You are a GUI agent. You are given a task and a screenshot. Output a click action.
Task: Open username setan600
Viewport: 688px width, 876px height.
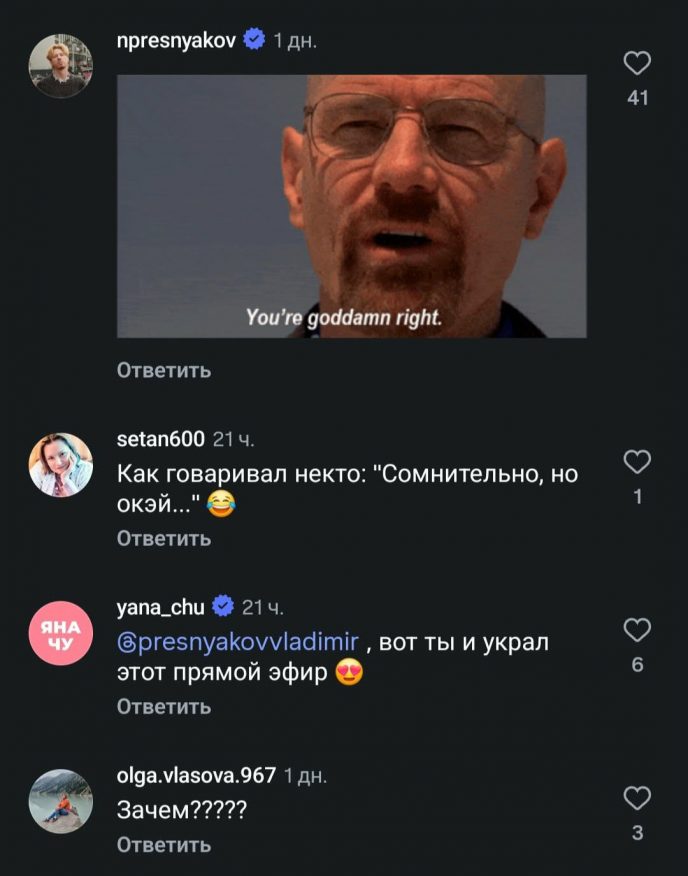click(161, 439)
